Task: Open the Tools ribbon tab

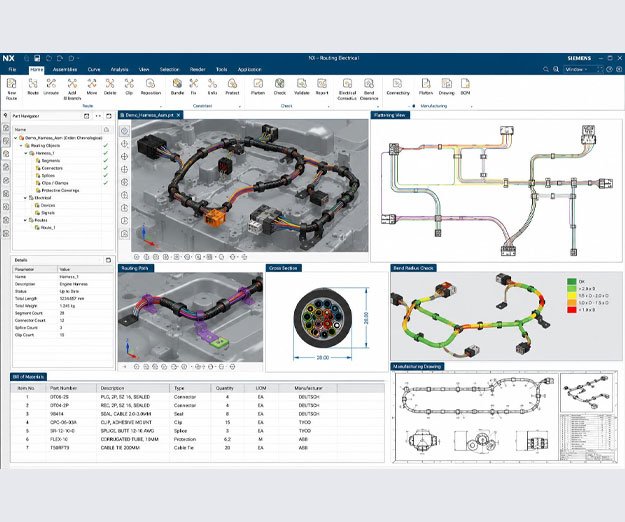Action: click(x=222, y=69)
